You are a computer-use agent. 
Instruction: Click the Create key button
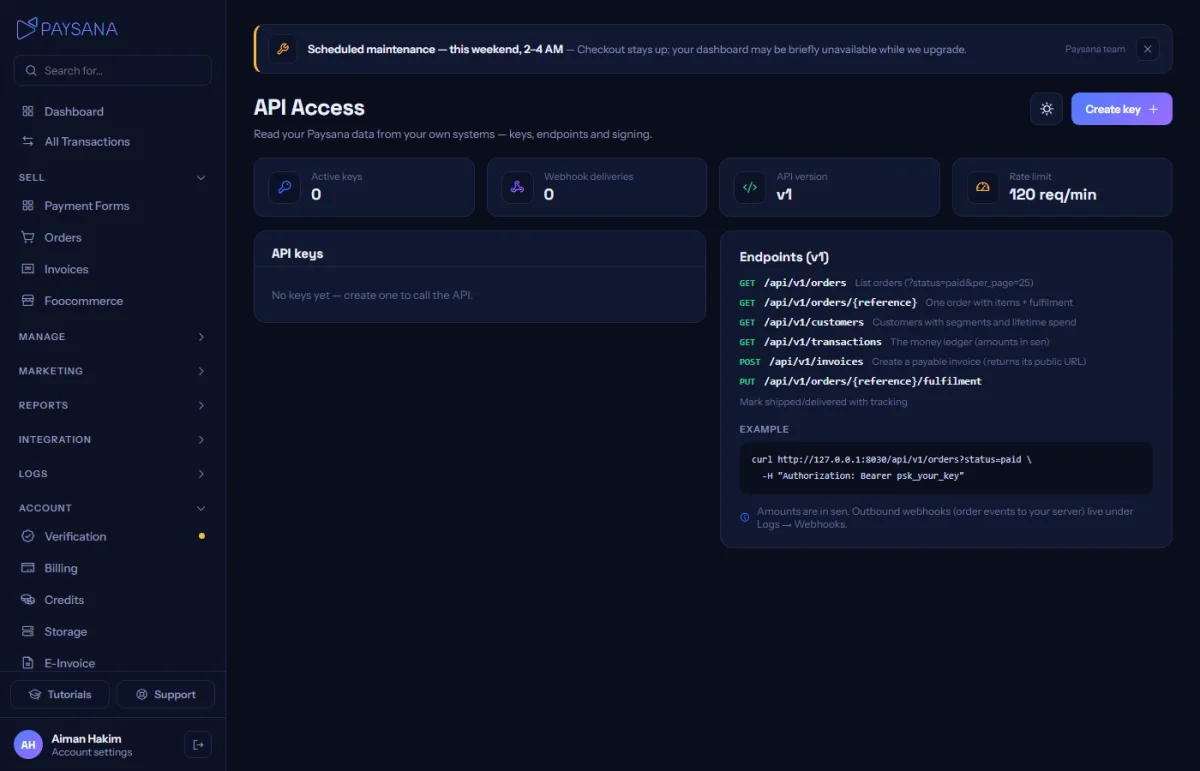point(1121,109)
